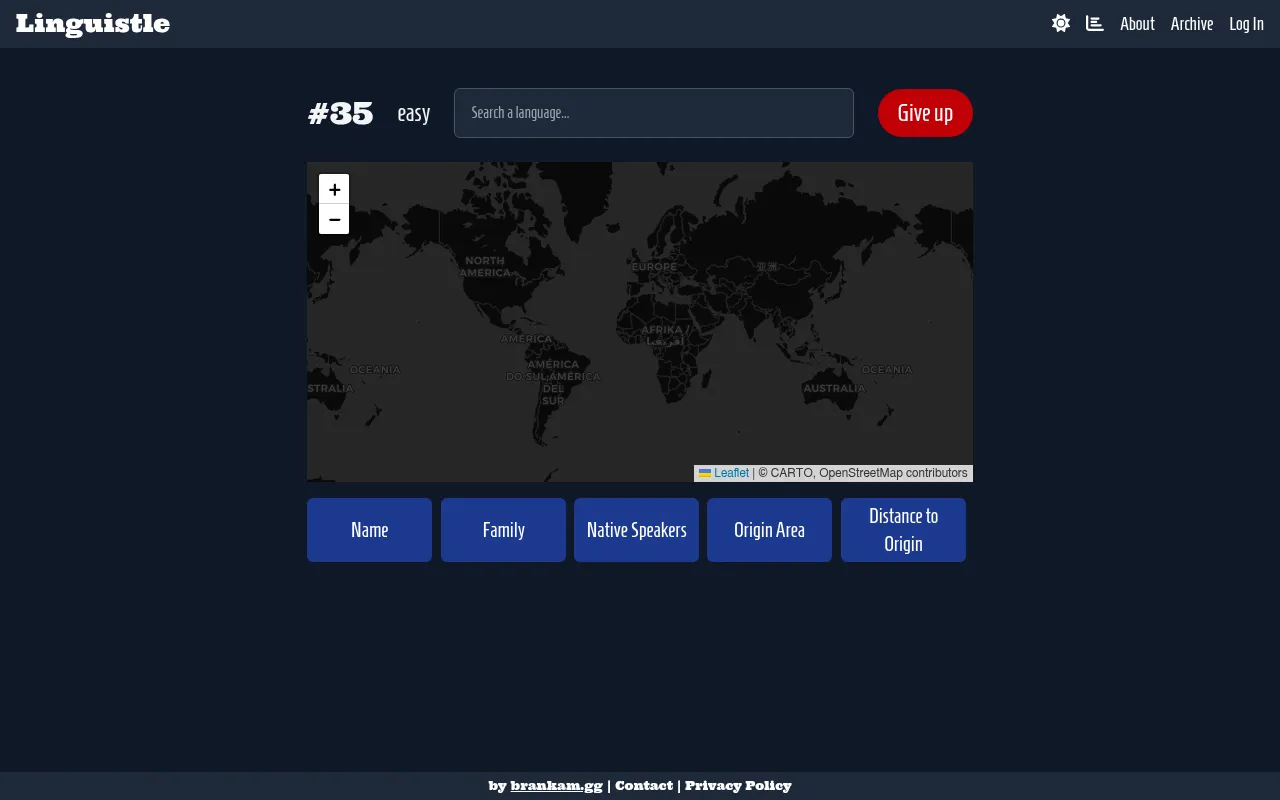Open the Privacy Policy footer link
The width and height of the screenshot is (1280, 800).
tap(738, 786)
